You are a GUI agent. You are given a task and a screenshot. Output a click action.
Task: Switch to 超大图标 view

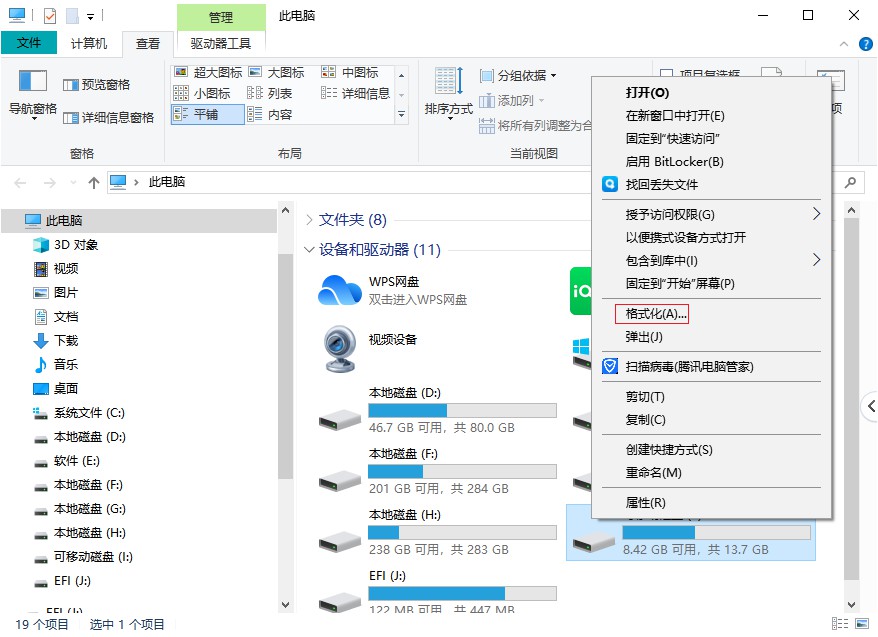point(210,73)
